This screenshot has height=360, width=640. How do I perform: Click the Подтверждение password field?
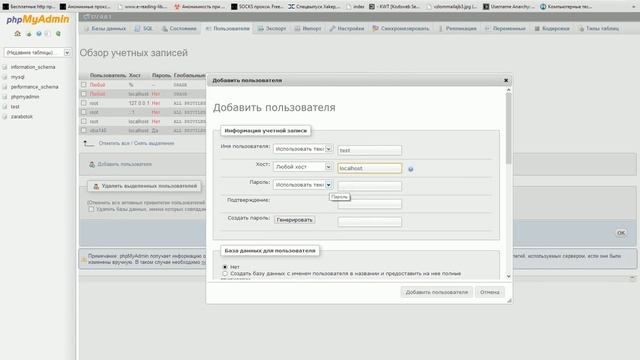[369, 204]
